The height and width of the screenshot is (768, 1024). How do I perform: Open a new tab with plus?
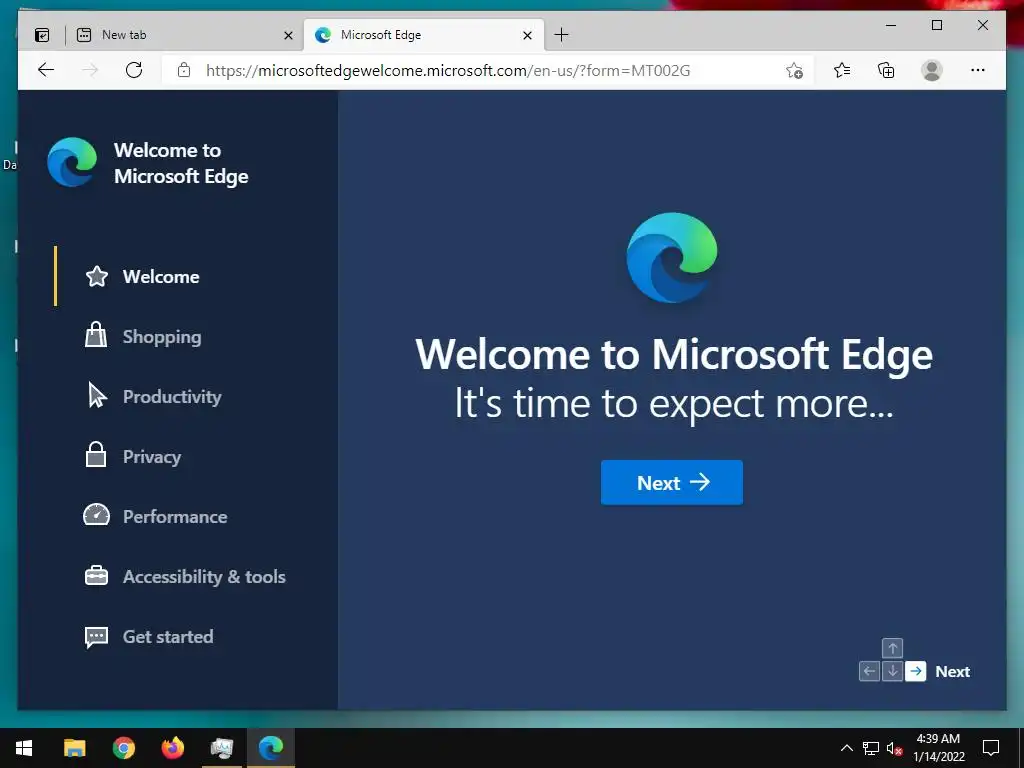(561, 35)
